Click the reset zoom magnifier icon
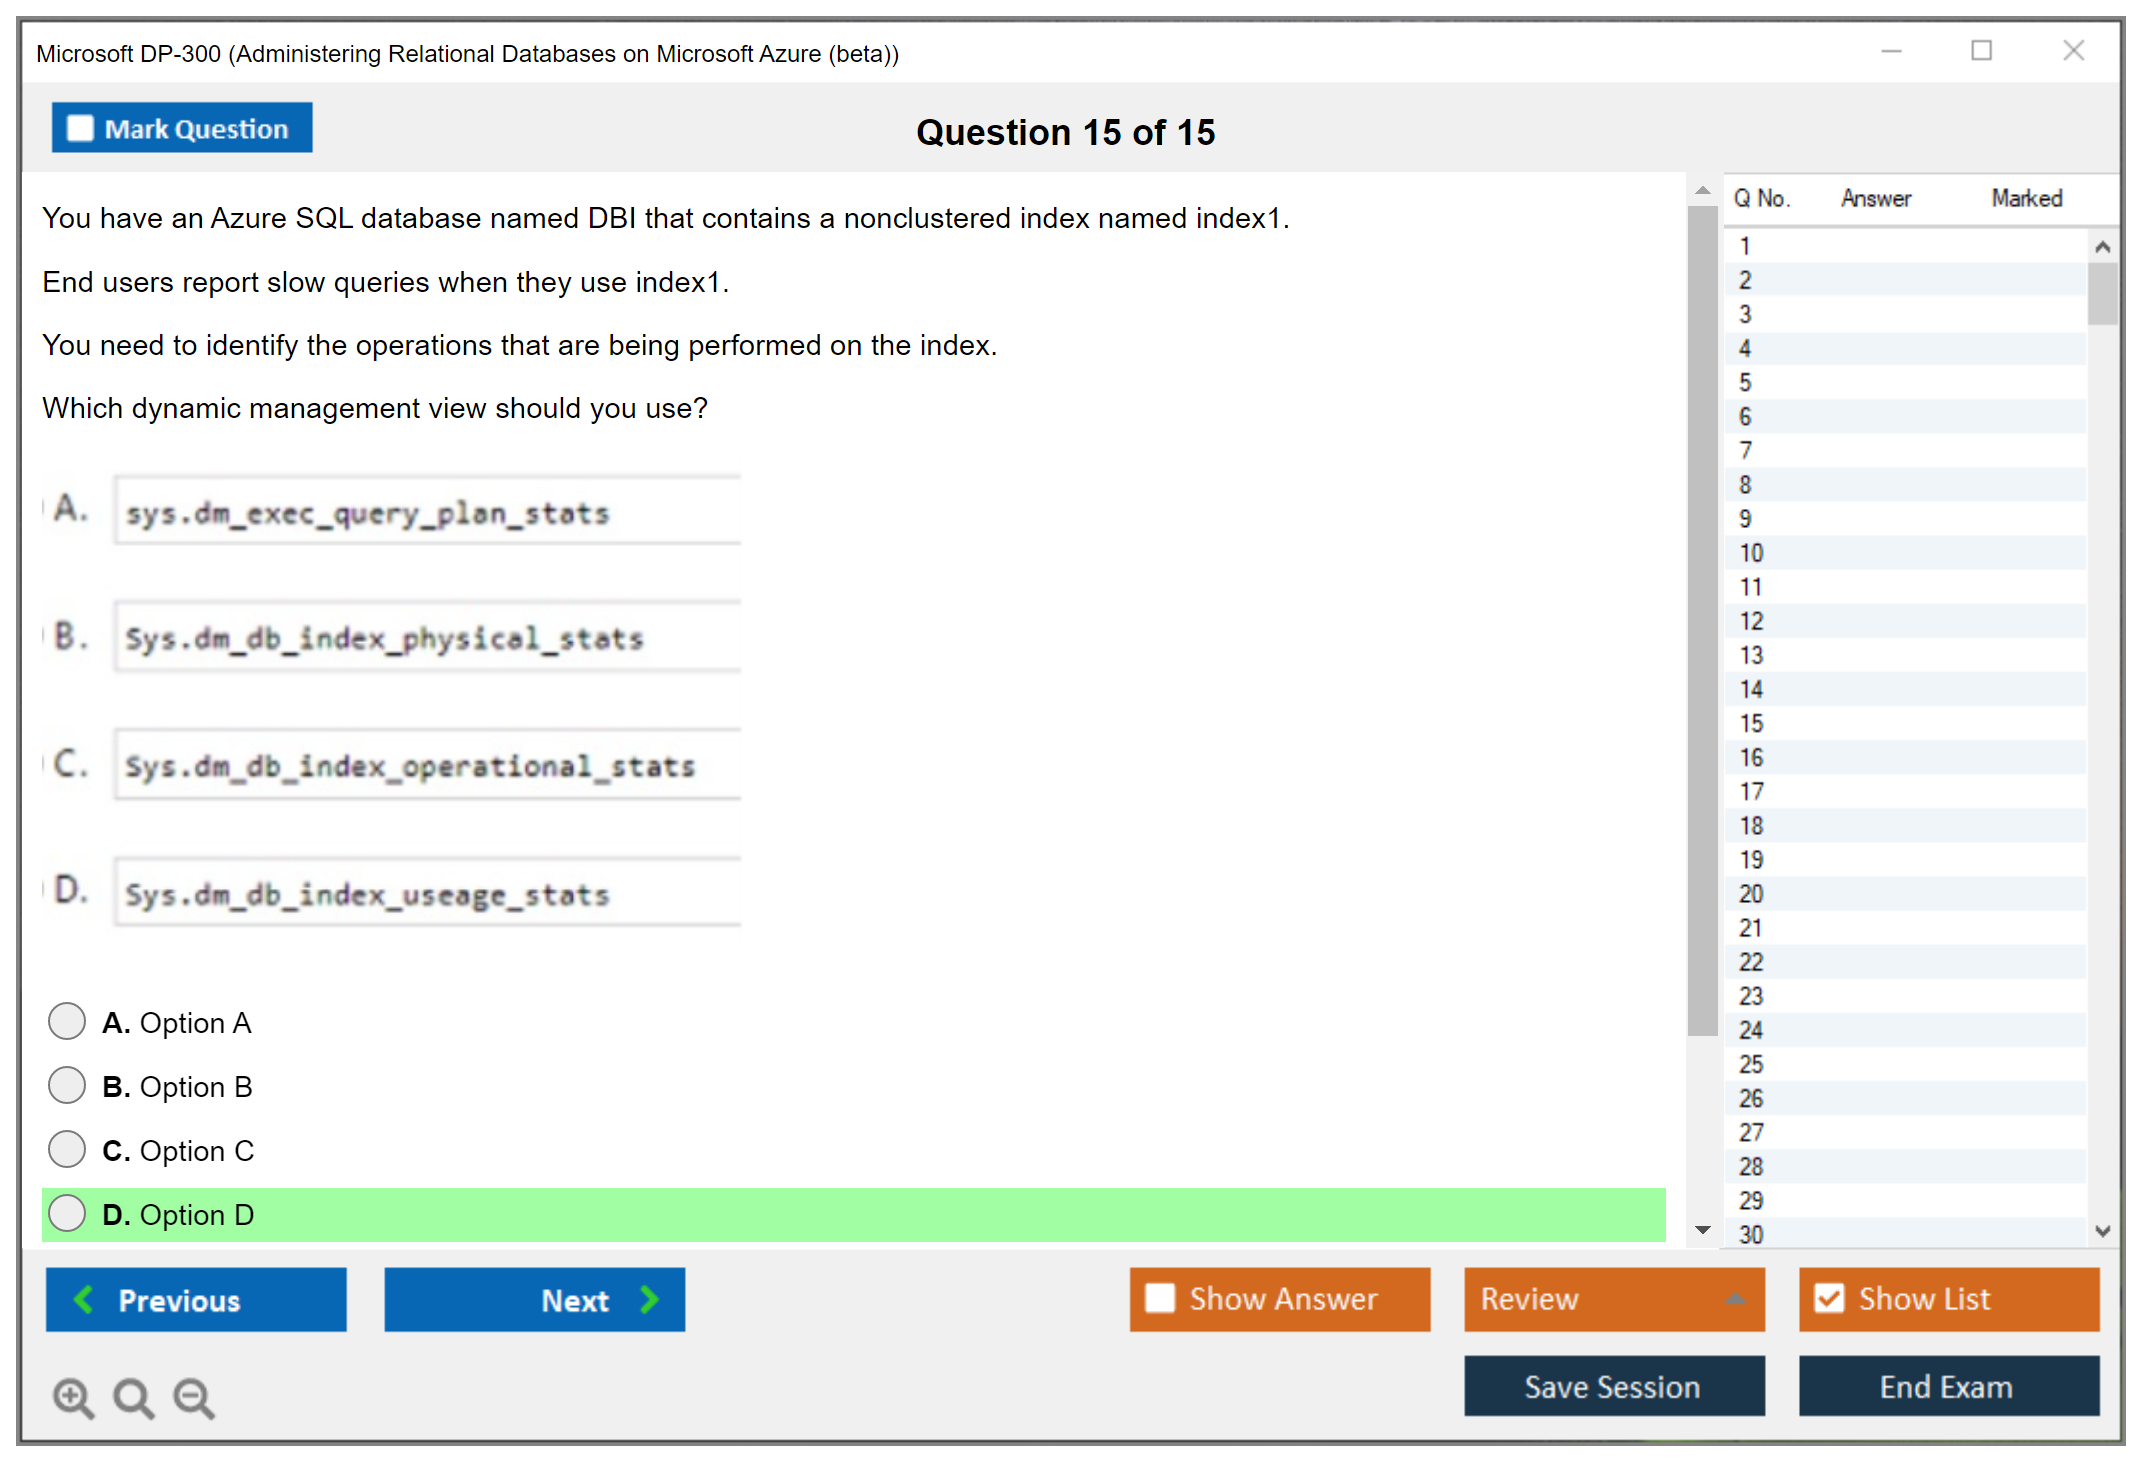The height and width of the screenshot is (1470, 2150). coord(132,1397)
